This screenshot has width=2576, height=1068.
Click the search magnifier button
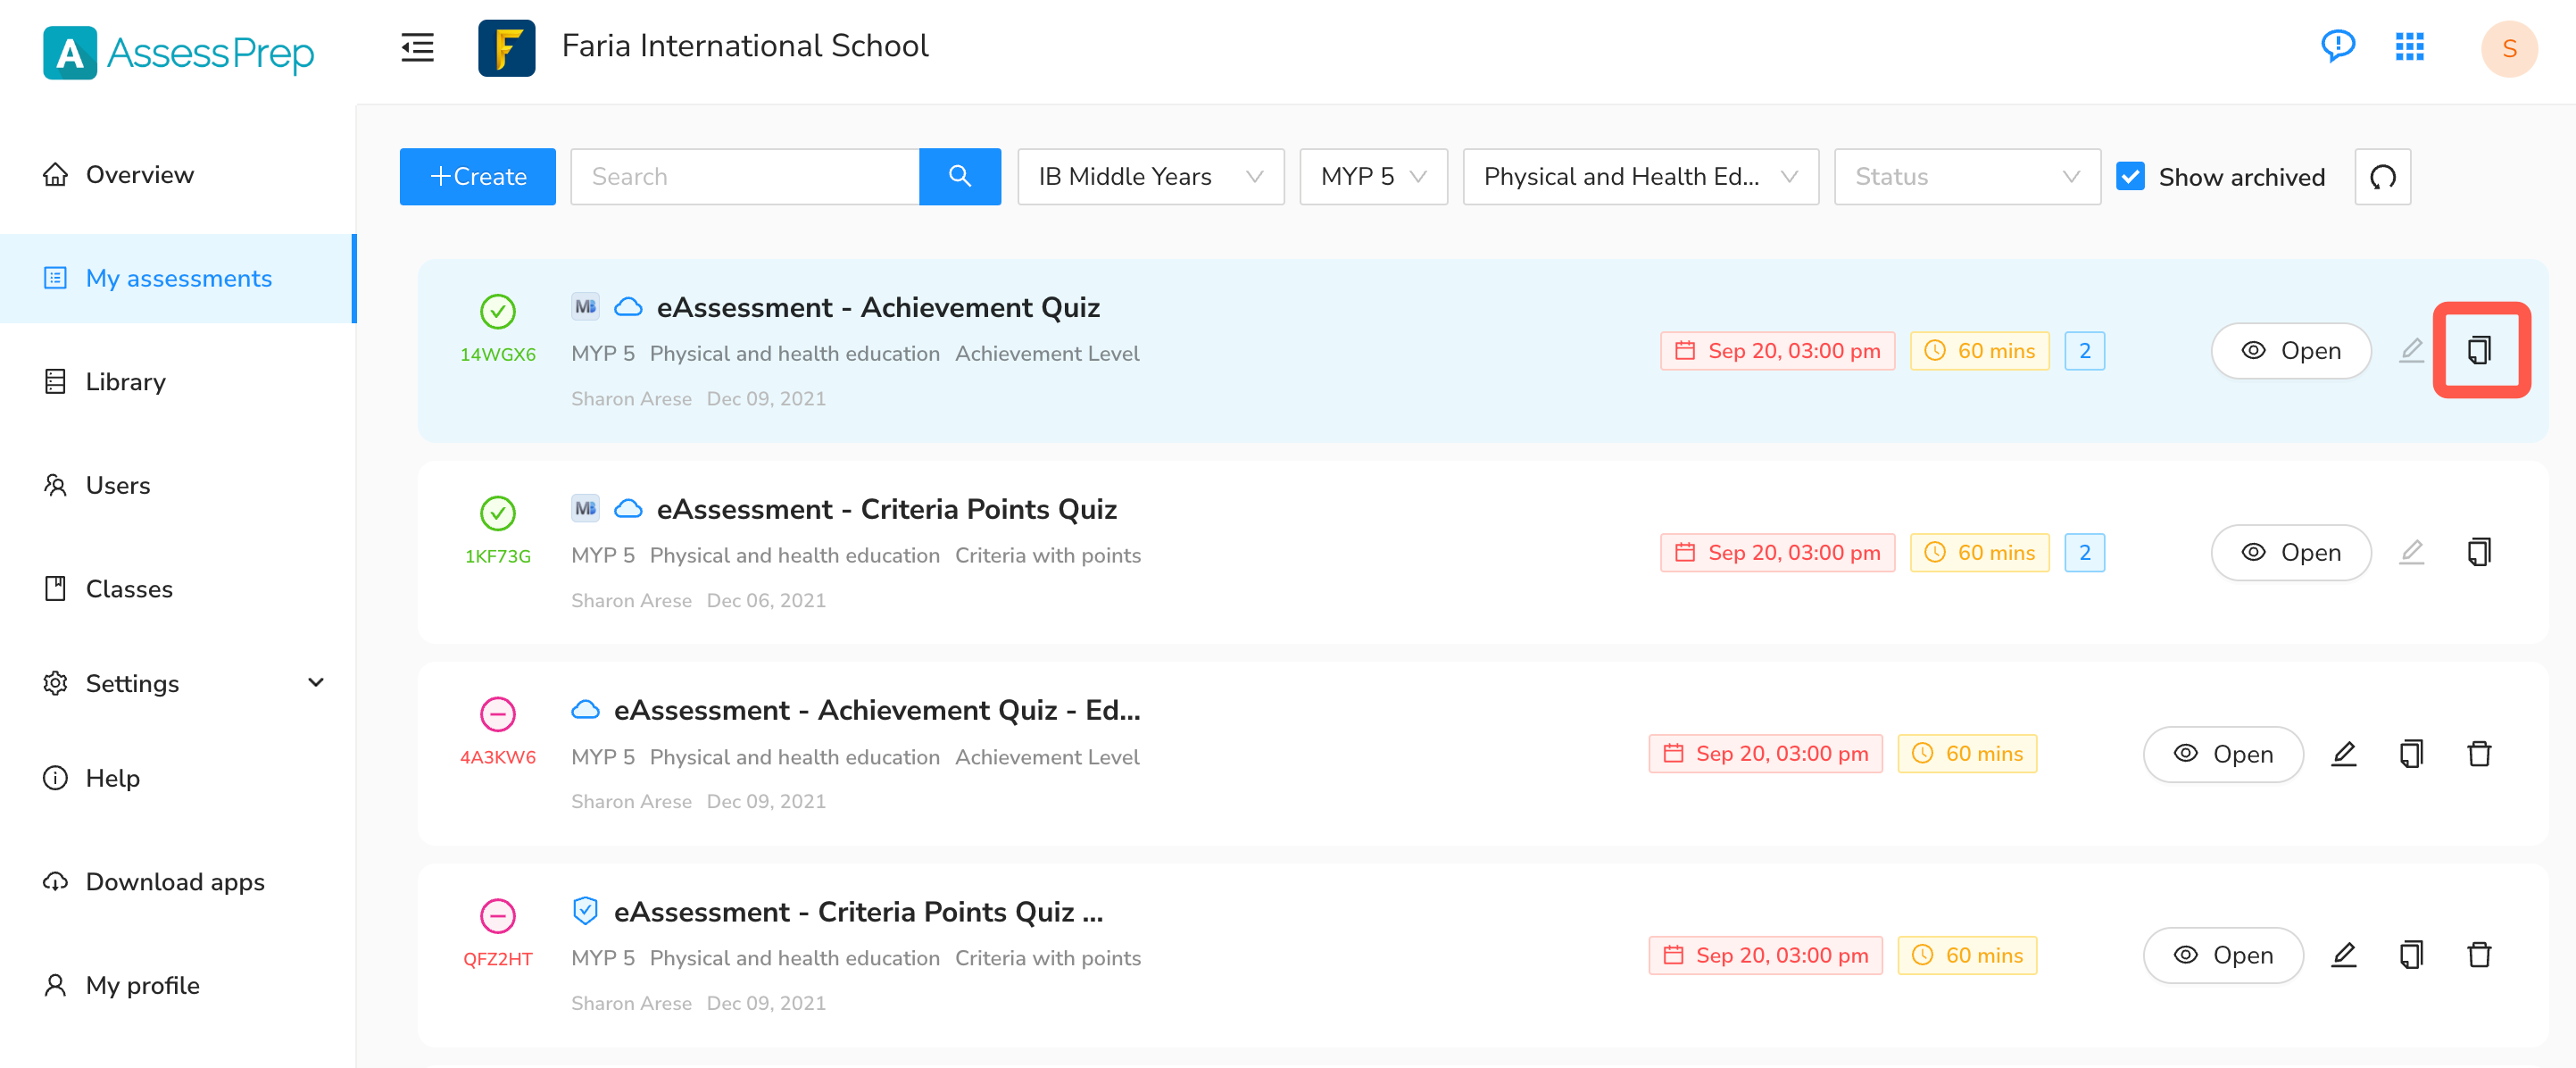[x=959, y=176]
